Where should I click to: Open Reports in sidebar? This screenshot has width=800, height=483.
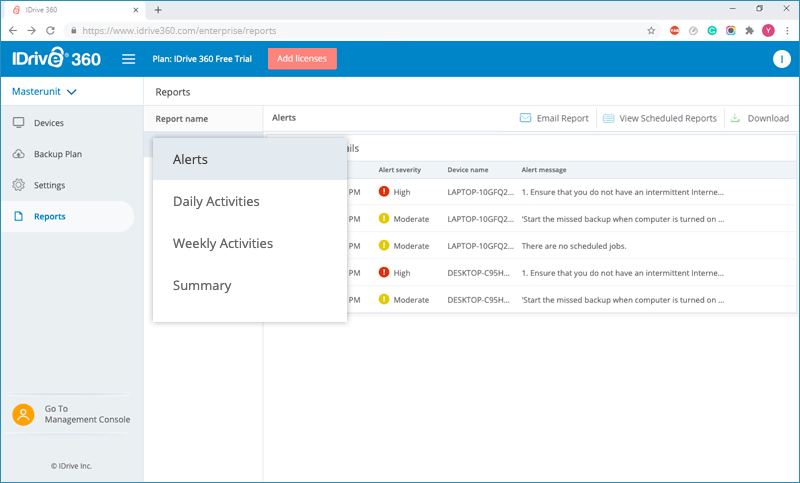click(67, 216)
